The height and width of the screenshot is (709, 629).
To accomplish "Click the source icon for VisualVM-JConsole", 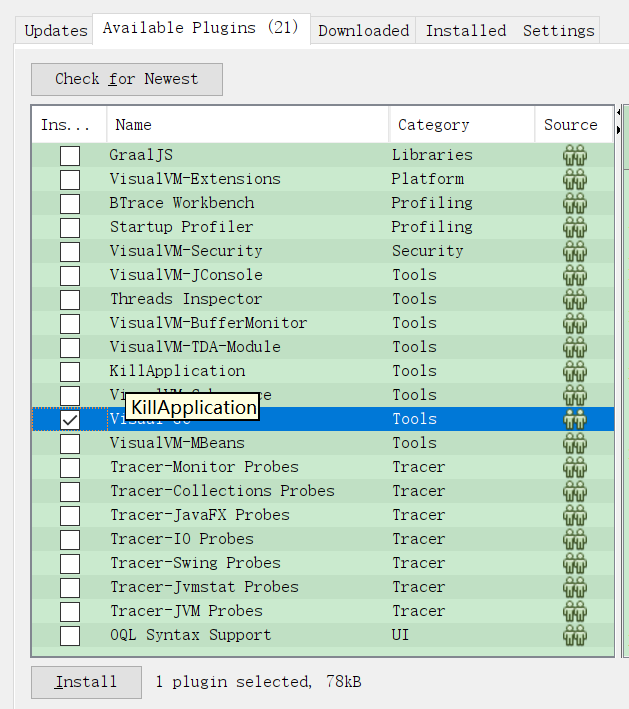I will click(x=575, y=275).
